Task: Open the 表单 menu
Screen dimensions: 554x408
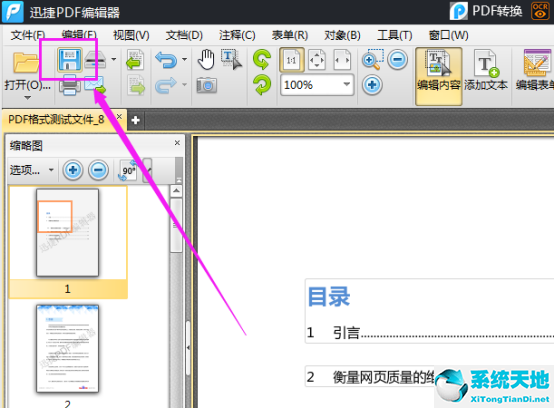Action: tap(290, 35)
